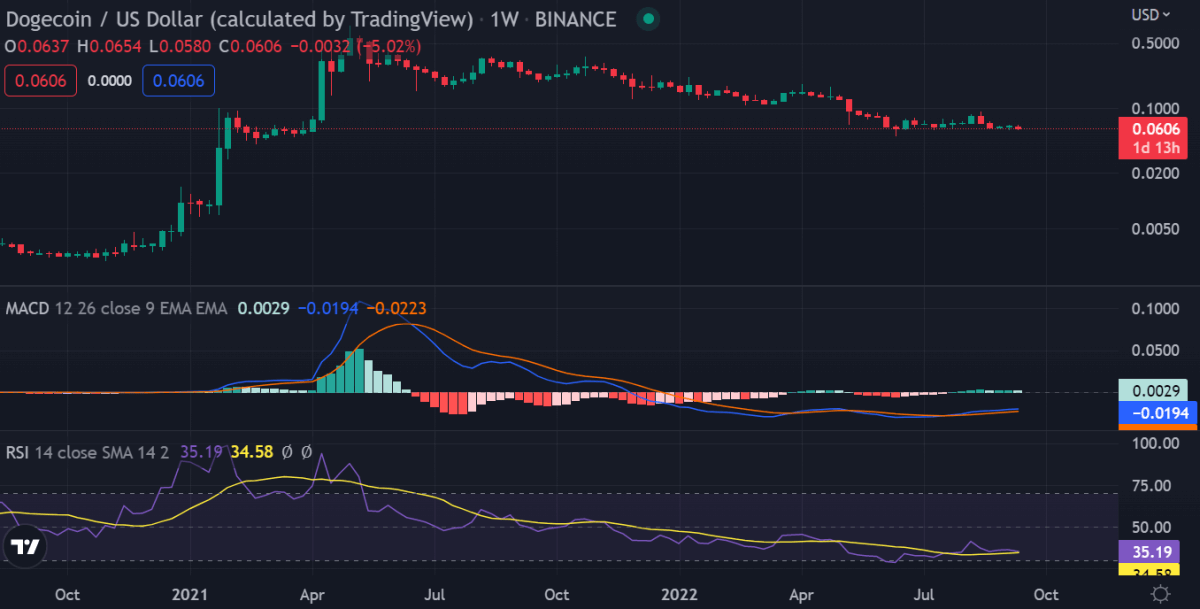Click the 2021 label on the time axis

click(190, 594)
